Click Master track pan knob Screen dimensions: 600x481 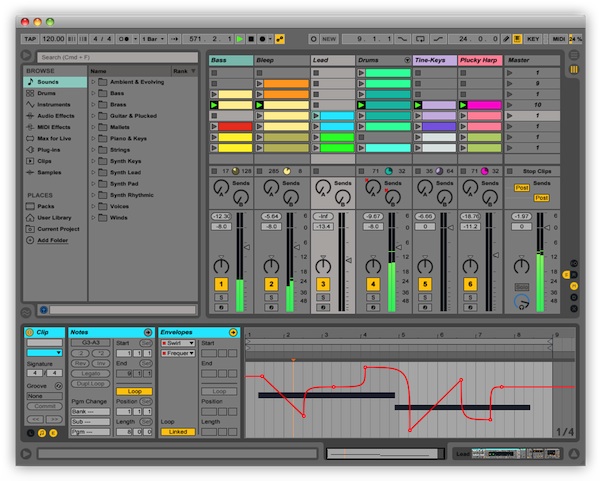tap(521, 265)
